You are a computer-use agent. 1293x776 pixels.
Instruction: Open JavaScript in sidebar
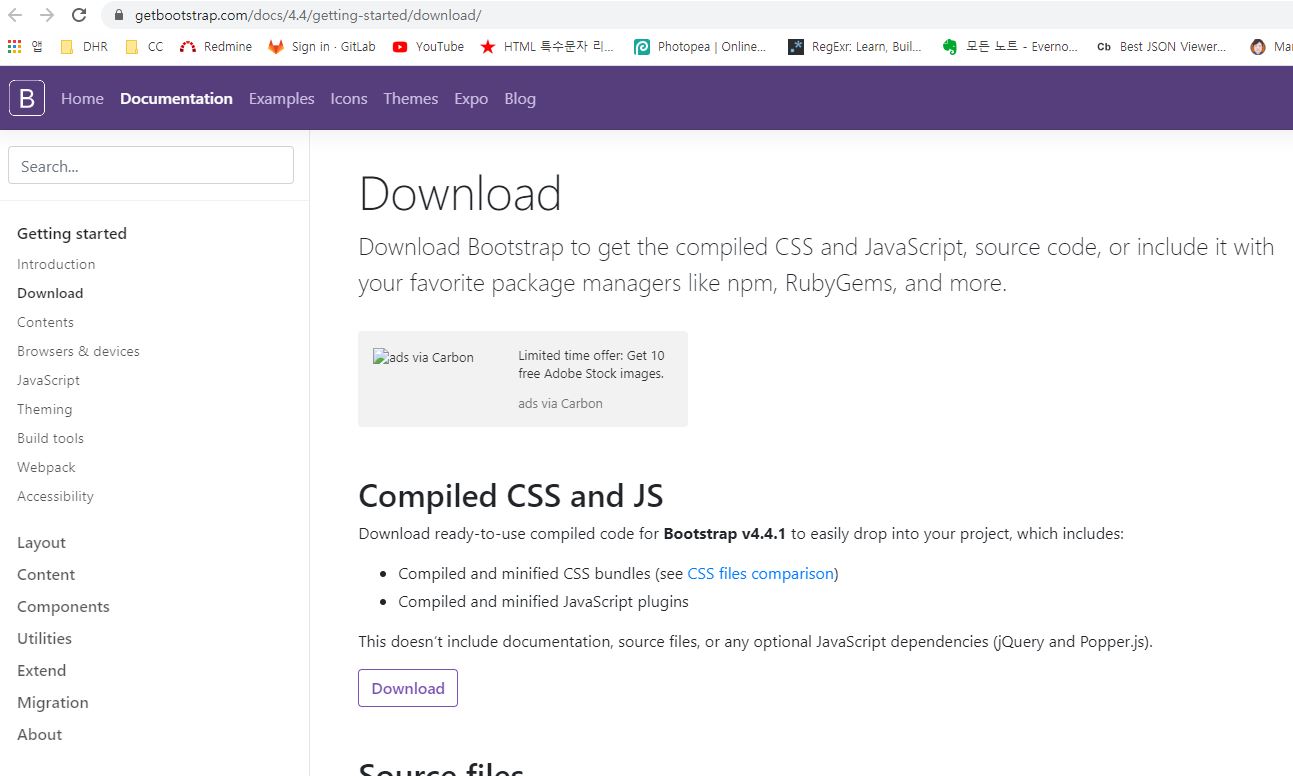tap(48, 380)
